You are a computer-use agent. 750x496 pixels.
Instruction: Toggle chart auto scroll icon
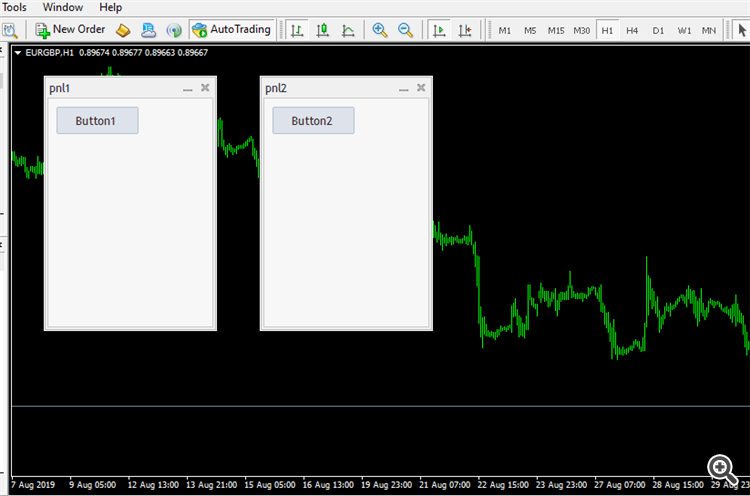439,30
